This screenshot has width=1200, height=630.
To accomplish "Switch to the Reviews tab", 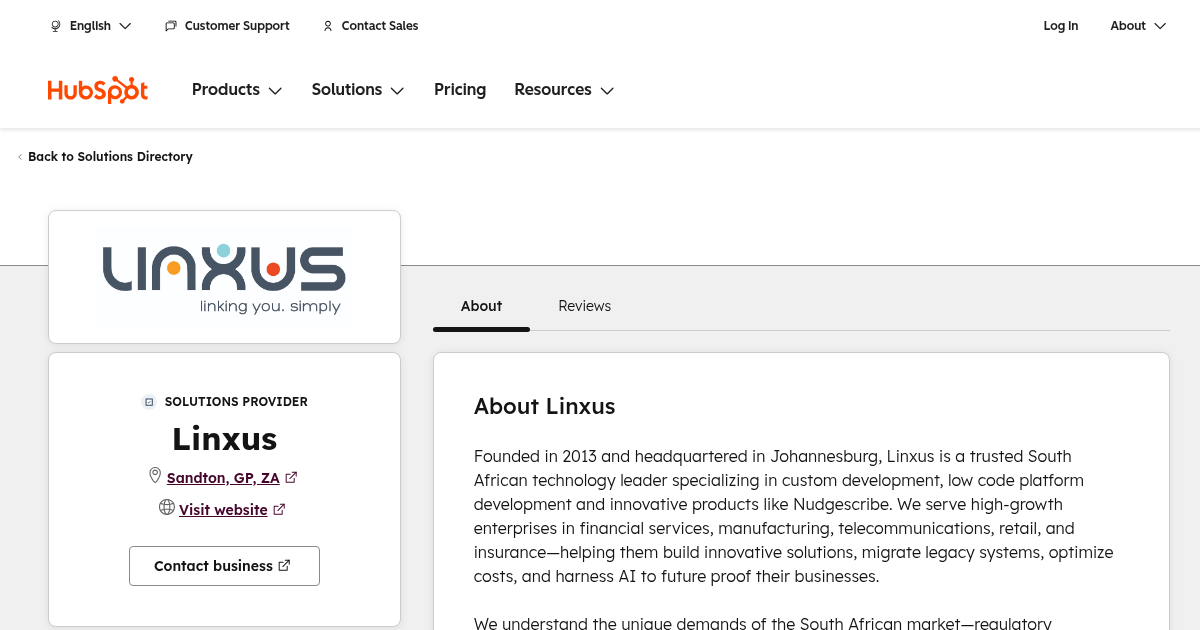I will click(x=584, y=306).
